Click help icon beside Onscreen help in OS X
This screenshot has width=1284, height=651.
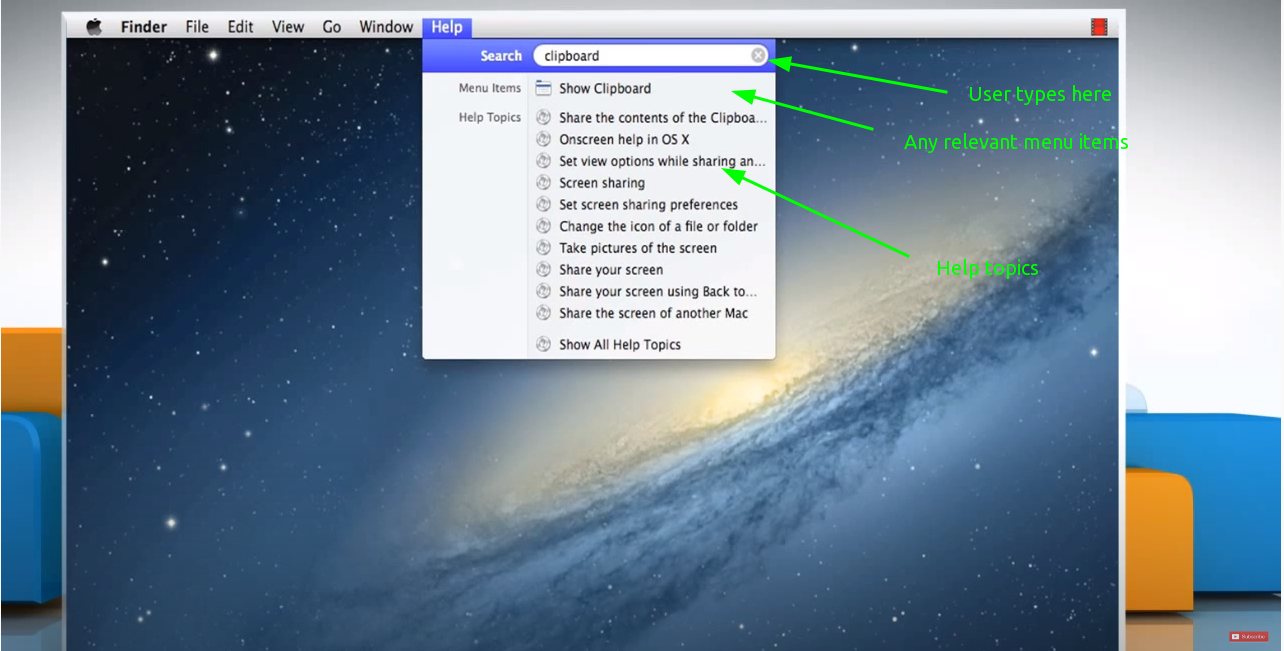pyautogui.click(x=544, y=139)
